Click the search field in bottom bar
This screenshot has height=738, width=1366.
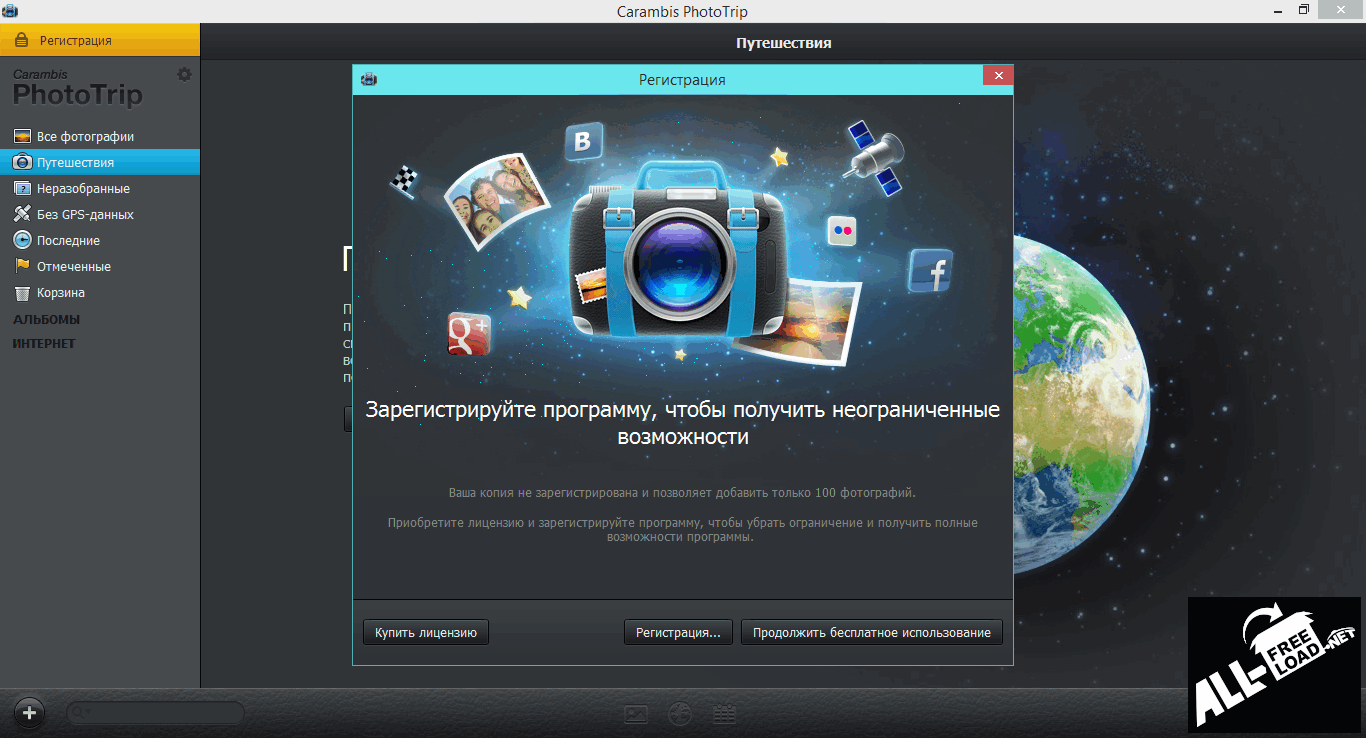pyautogui.click(x=156, y=713)
